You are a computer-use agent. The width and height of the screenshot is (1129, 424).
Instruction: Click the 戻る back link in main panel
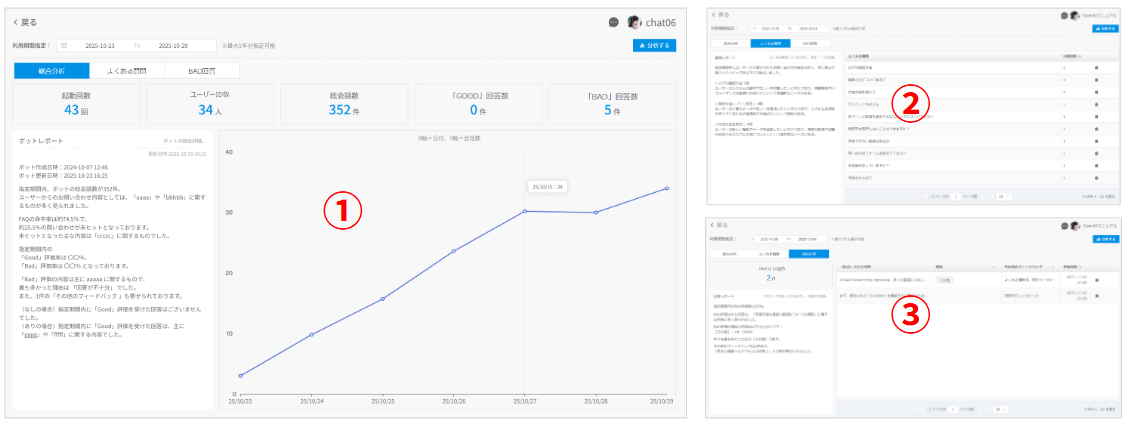pyautogui.click(x=27, y=22)
